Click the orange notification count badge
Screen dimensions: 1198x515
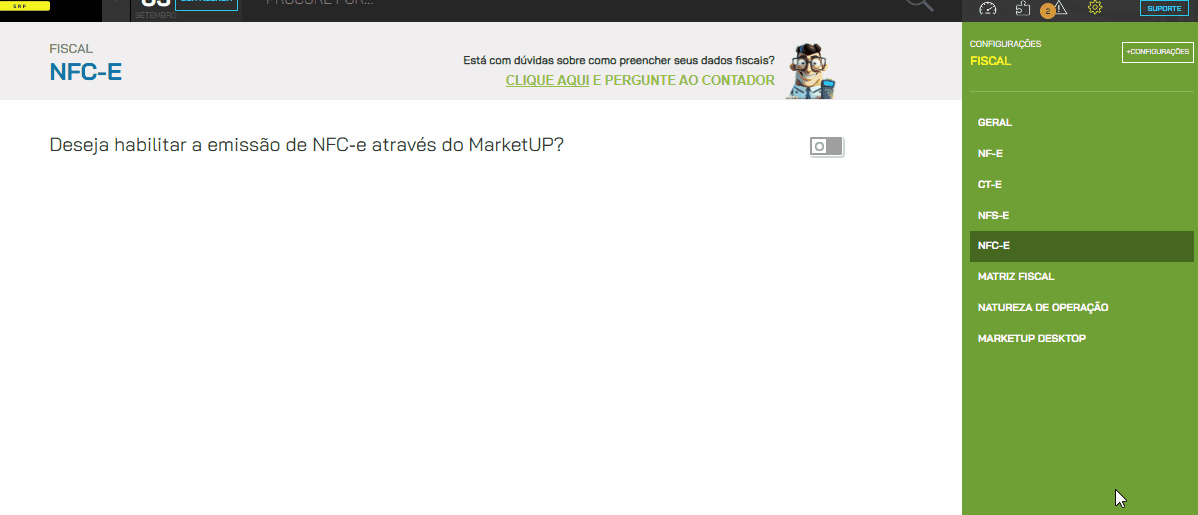tap(1047, 11)
